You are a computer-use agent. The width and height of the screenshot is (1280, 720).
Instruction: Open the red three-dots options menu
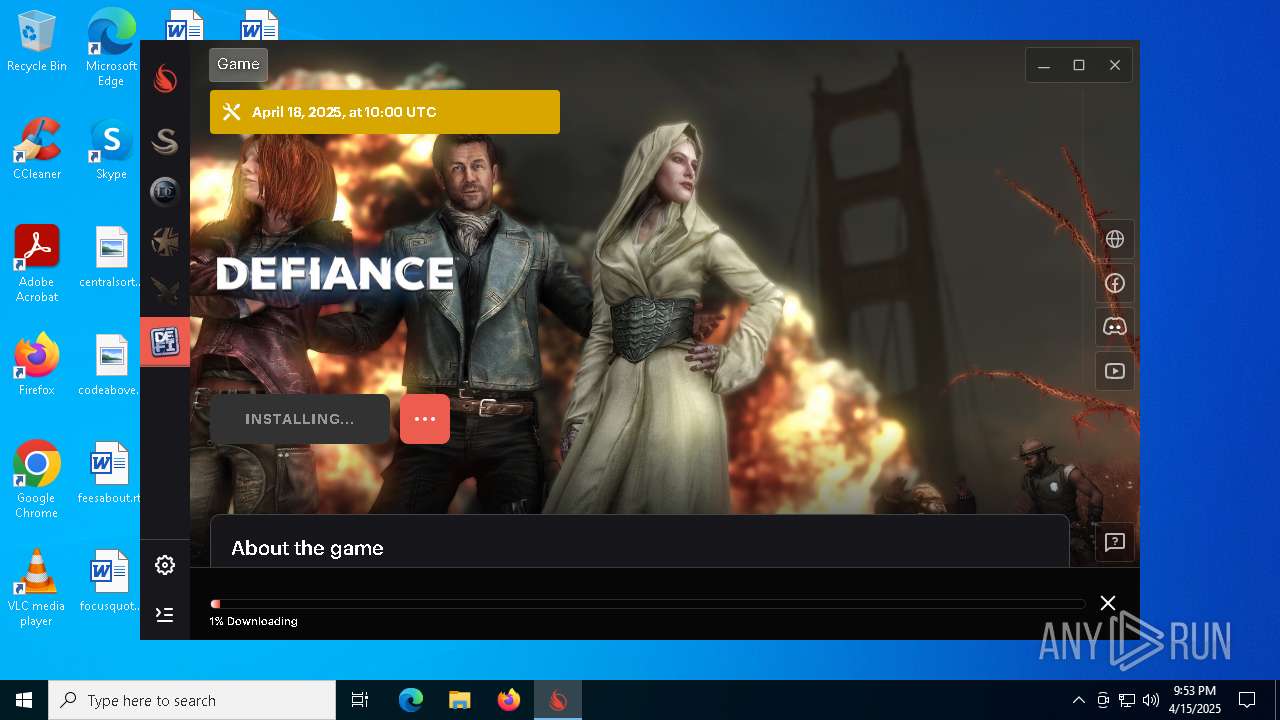click(x=425, y=419)
